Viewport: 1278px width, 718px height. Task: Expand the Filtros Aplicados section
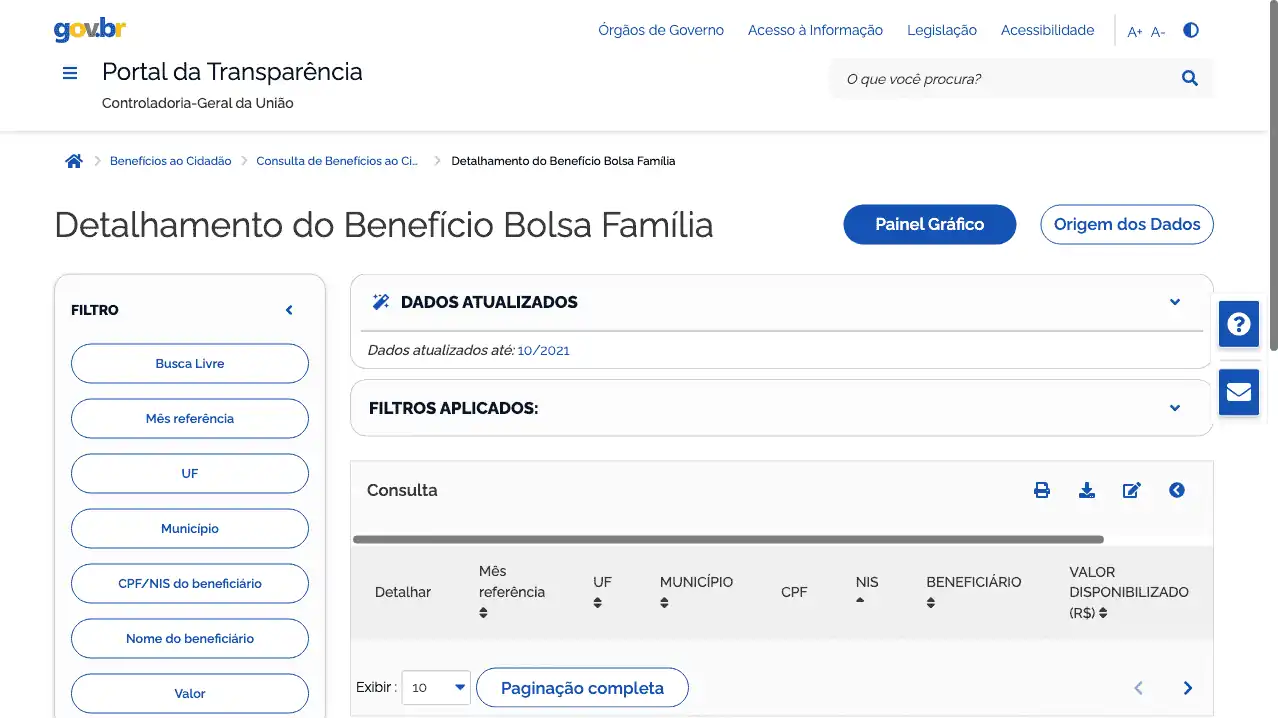point(1175,408)
